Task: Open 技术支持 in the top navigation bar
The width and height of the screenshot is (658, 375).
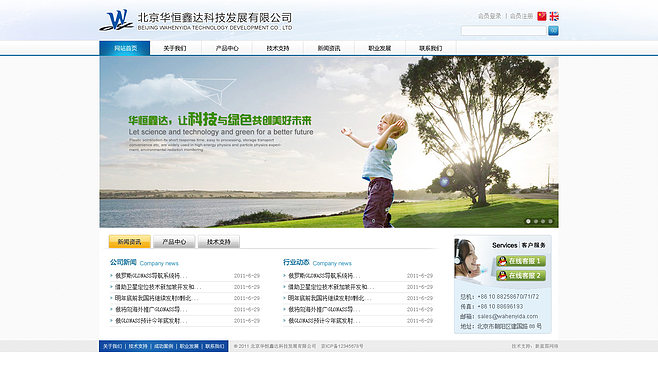Action: (277, 48)
